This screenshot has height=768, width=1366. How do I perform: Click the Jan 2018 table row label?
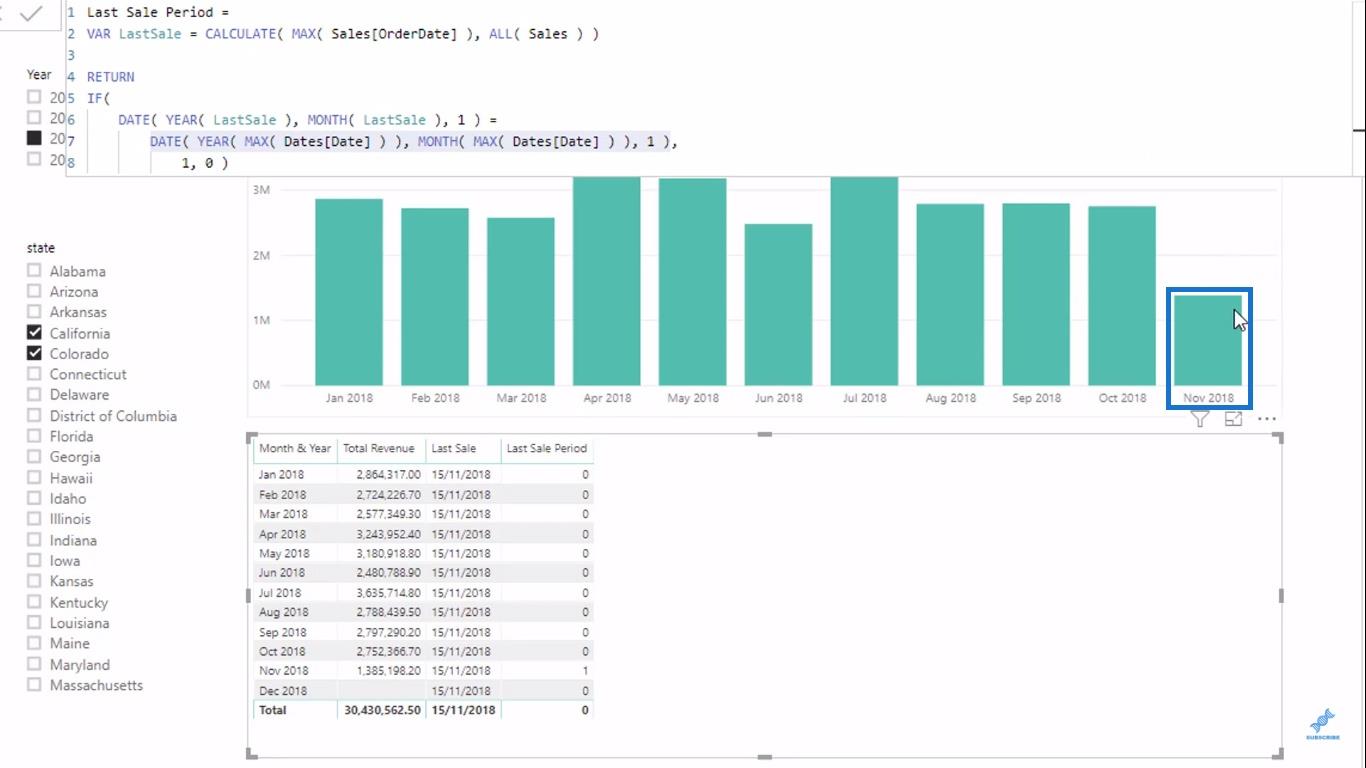[x=283, y=474]
